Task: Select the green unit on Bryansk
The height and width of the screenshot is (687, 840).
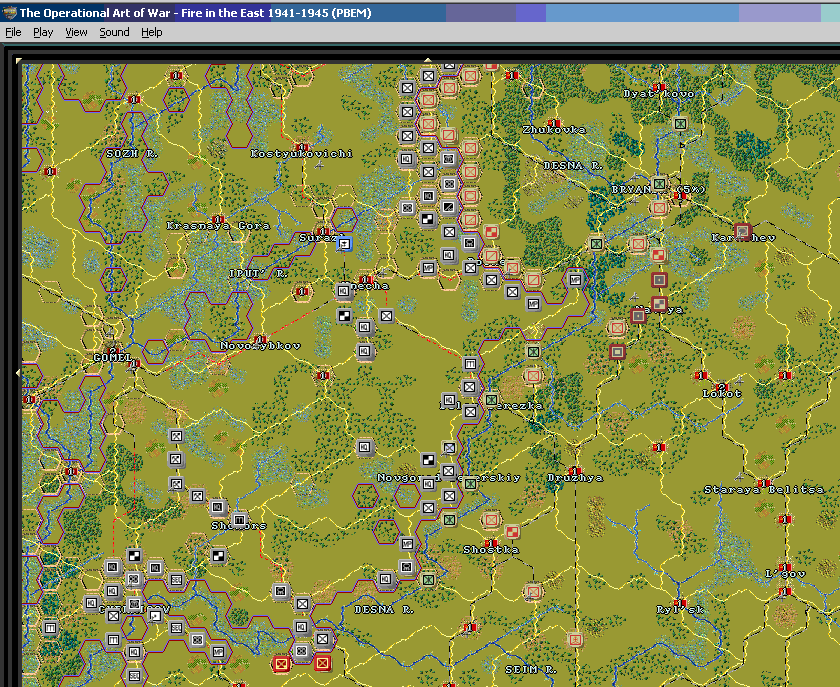Action: (x=659, y=184)
